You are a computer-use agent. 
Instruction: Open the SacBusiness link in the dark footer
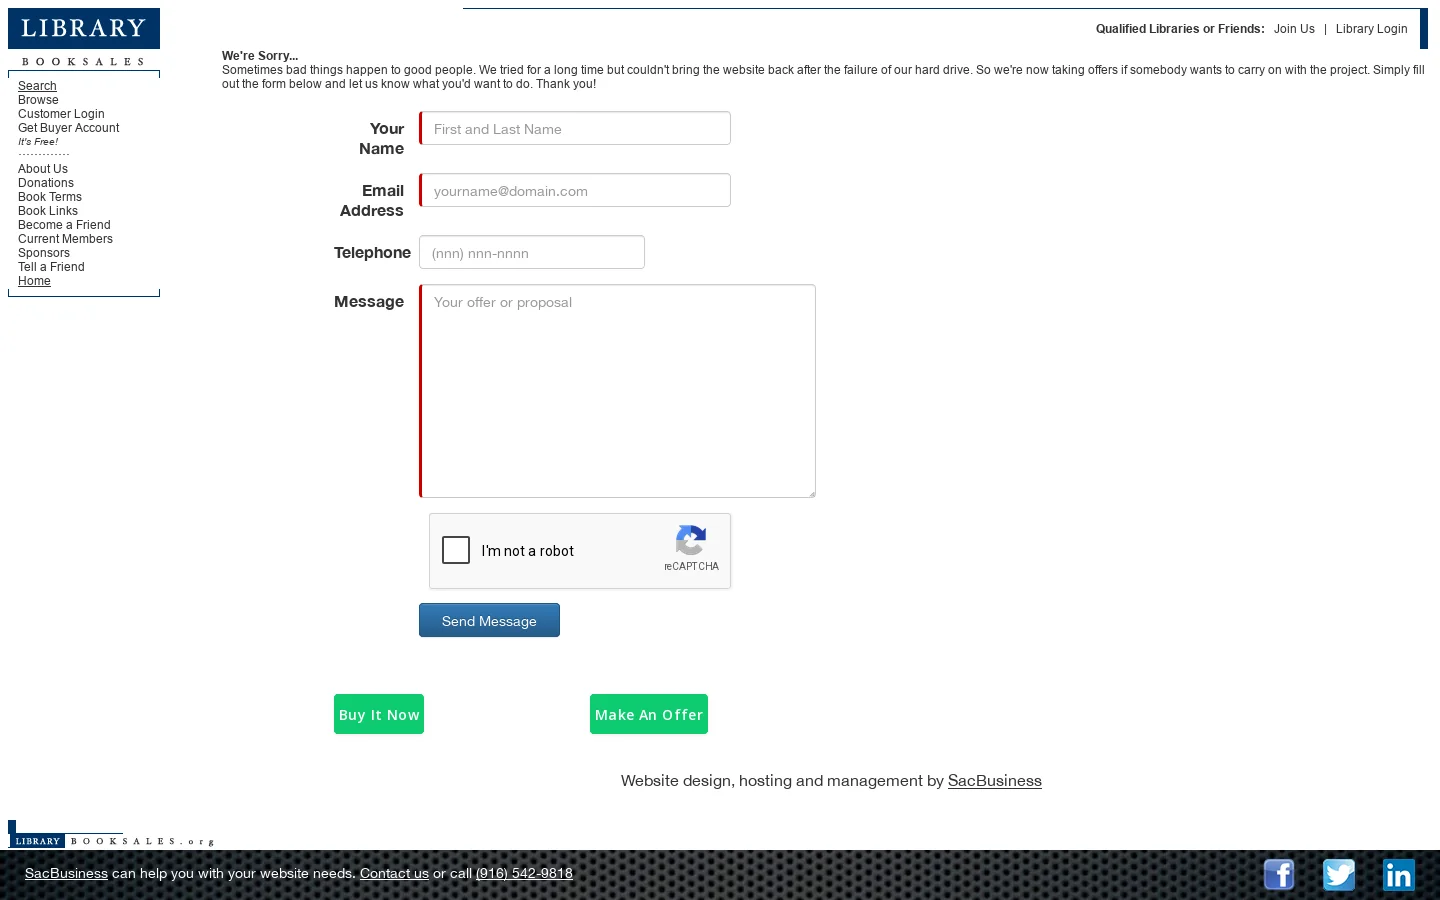click(66, 873)
